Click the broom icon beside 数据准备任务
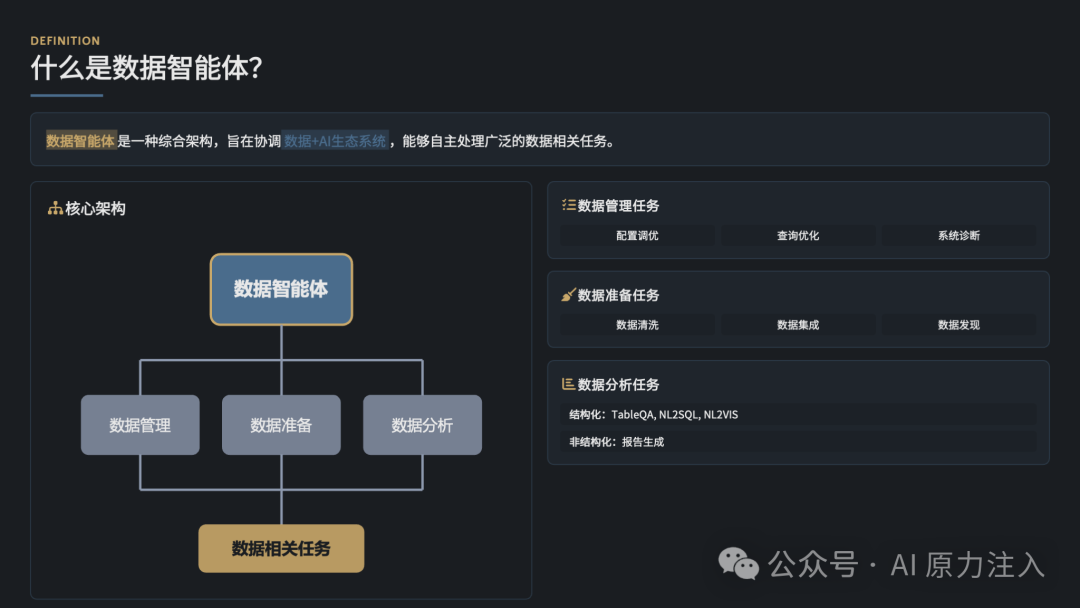 (x=568, y=295)
